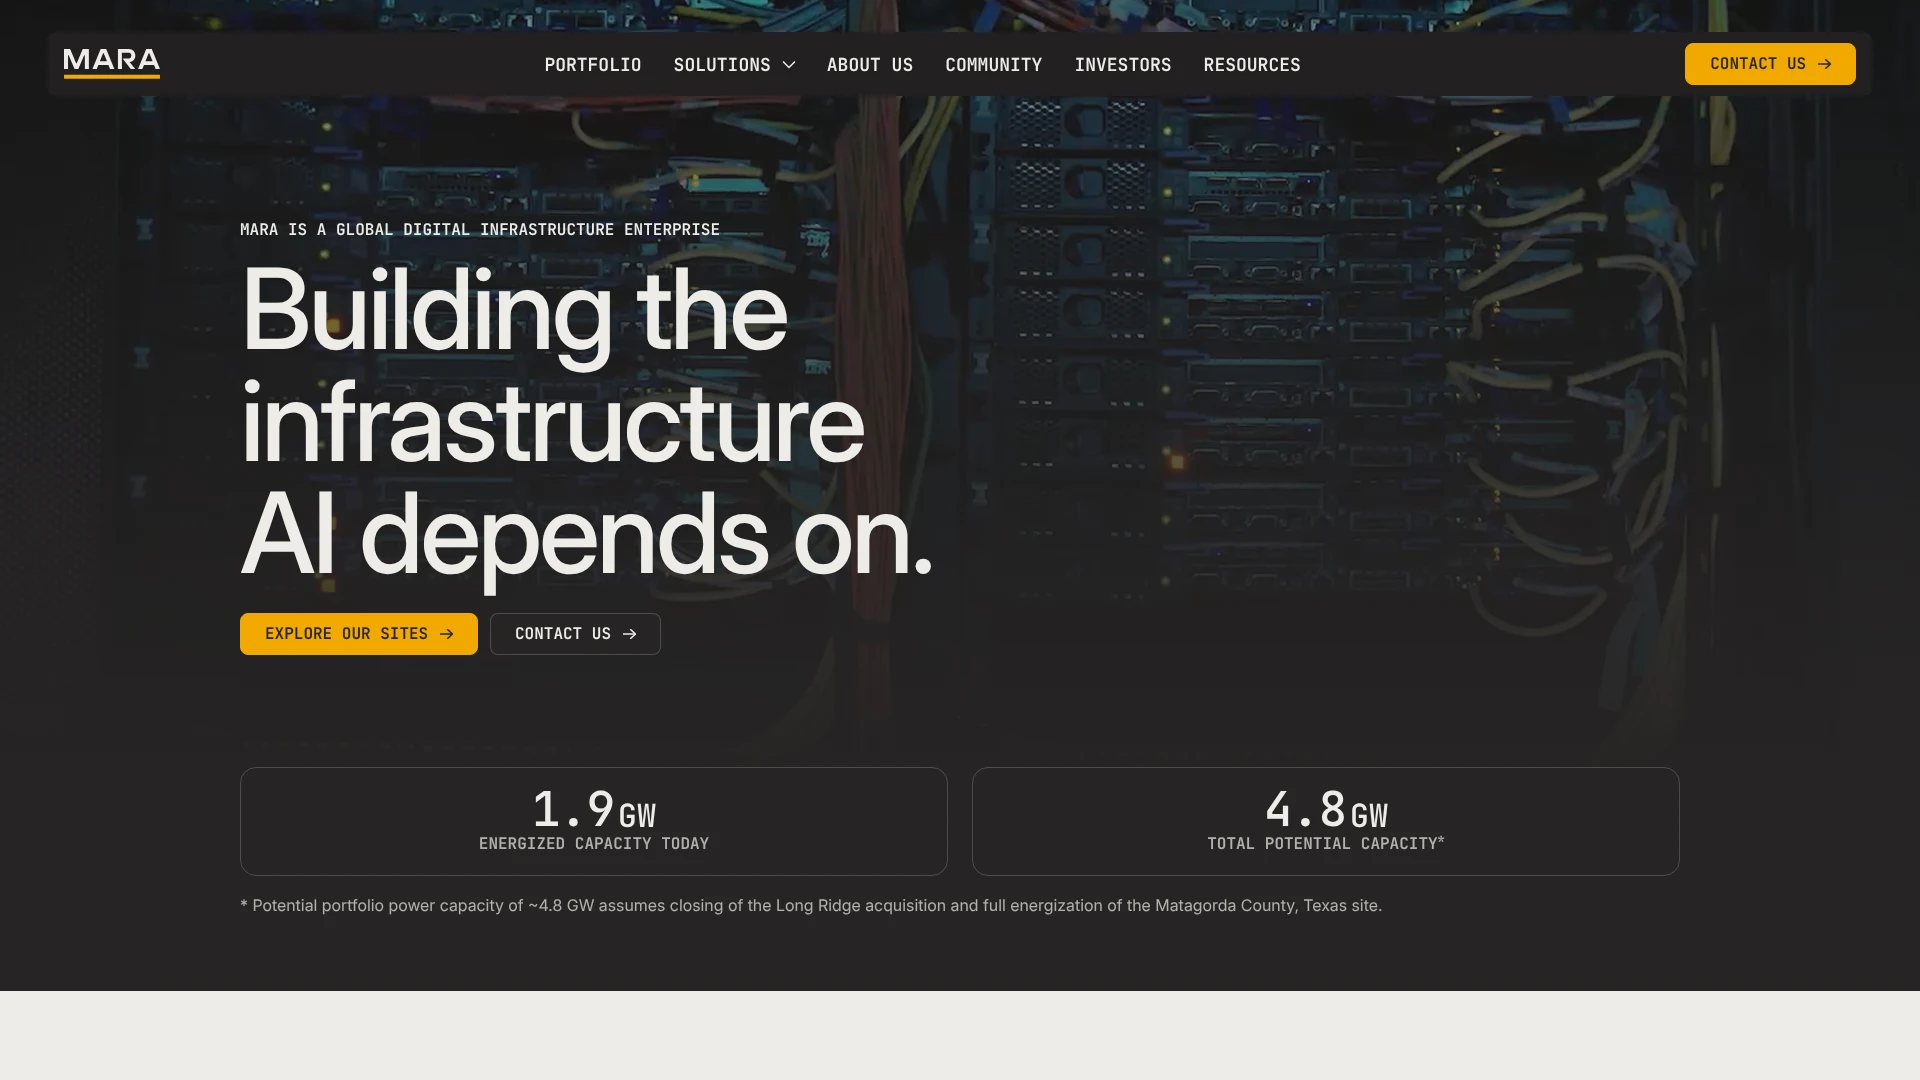Click the yellow Contact Us header button
Image resolution: width=1920 pixels, height=1080 pixels.
1770,64
